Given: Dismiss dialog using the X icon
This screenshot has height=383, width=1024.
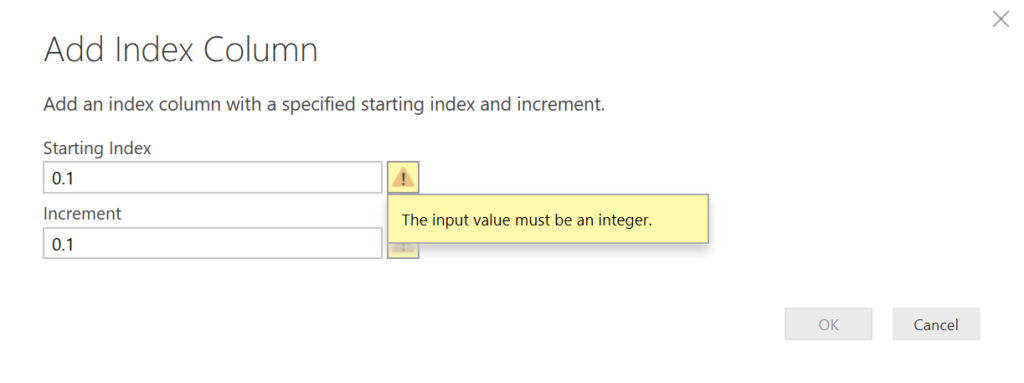Looking at the screenshot, I should pyautogui.click(x=1000, y=20).
